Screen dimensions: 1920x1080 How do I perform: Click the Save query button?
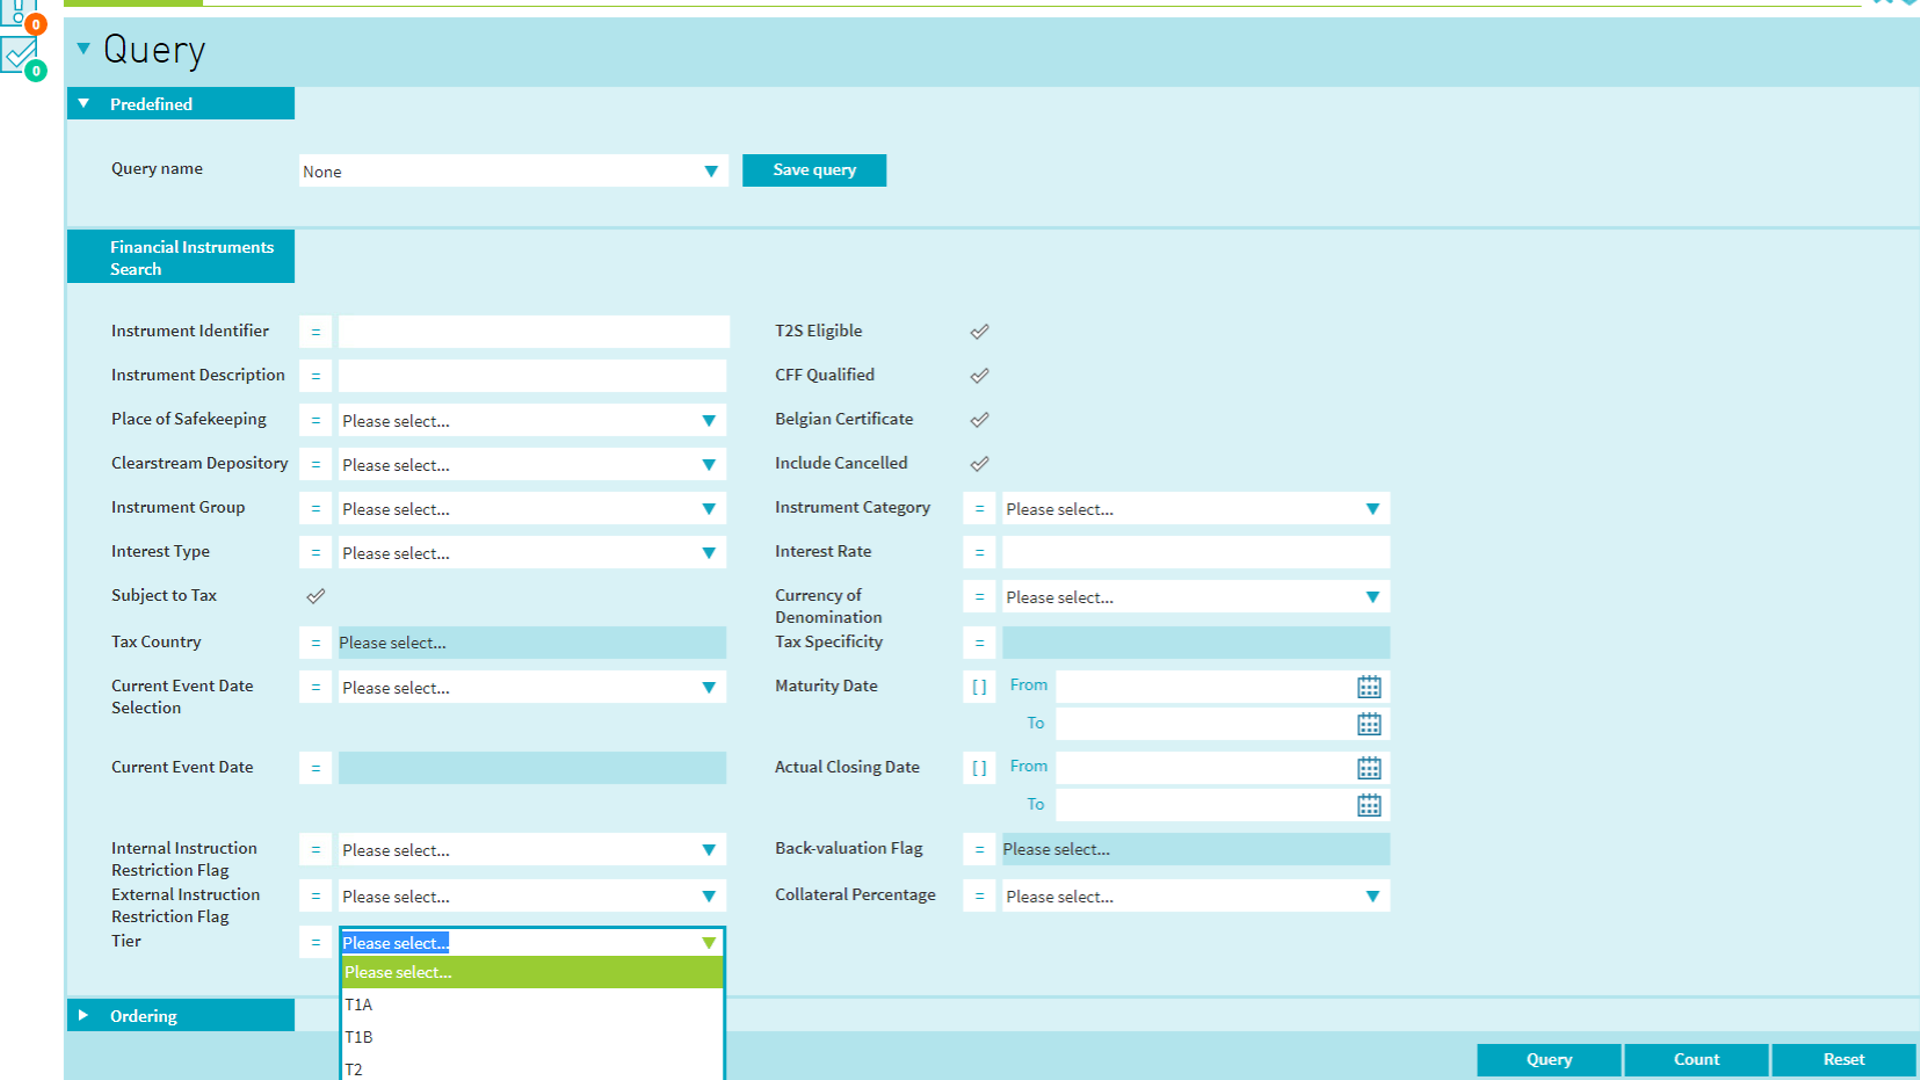click(x=814, y=170)
